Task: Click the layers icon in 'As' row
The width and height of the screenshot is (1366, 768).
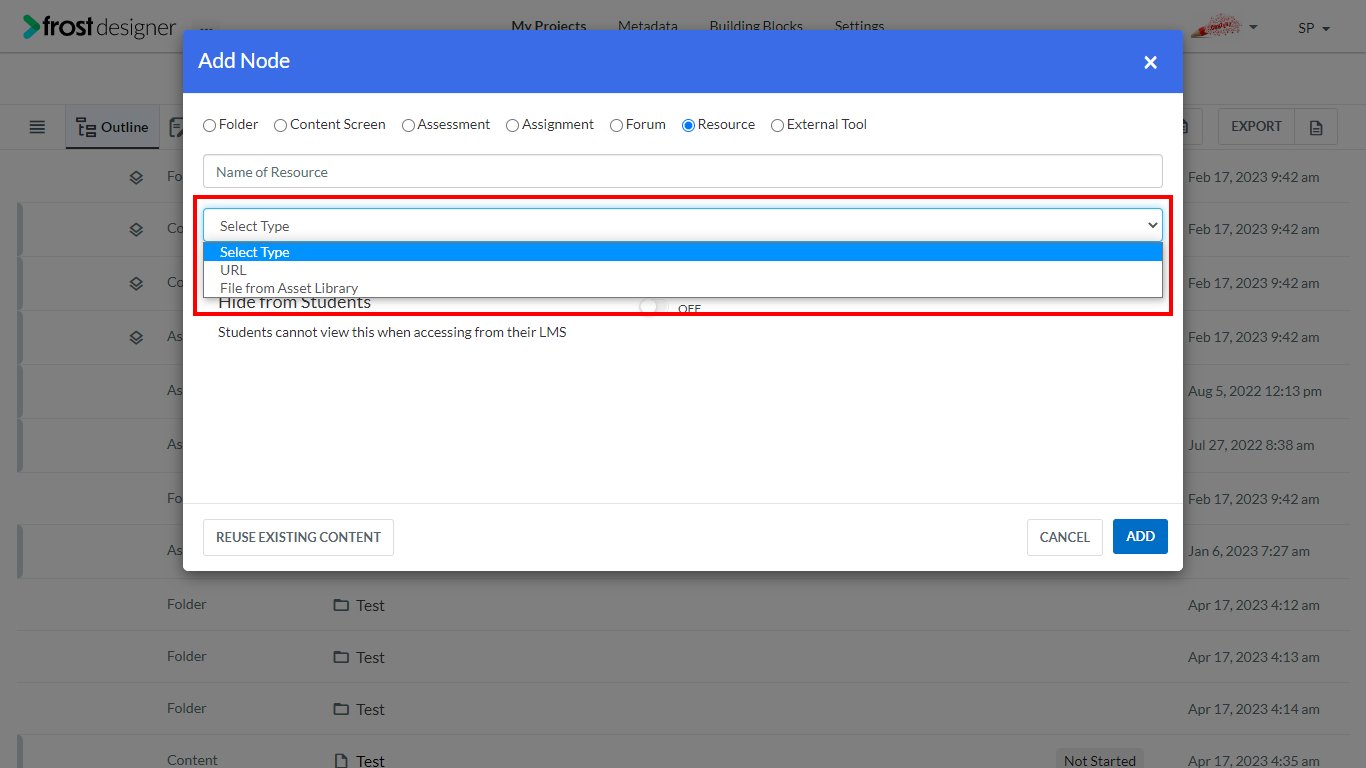Action: point(136,337)
